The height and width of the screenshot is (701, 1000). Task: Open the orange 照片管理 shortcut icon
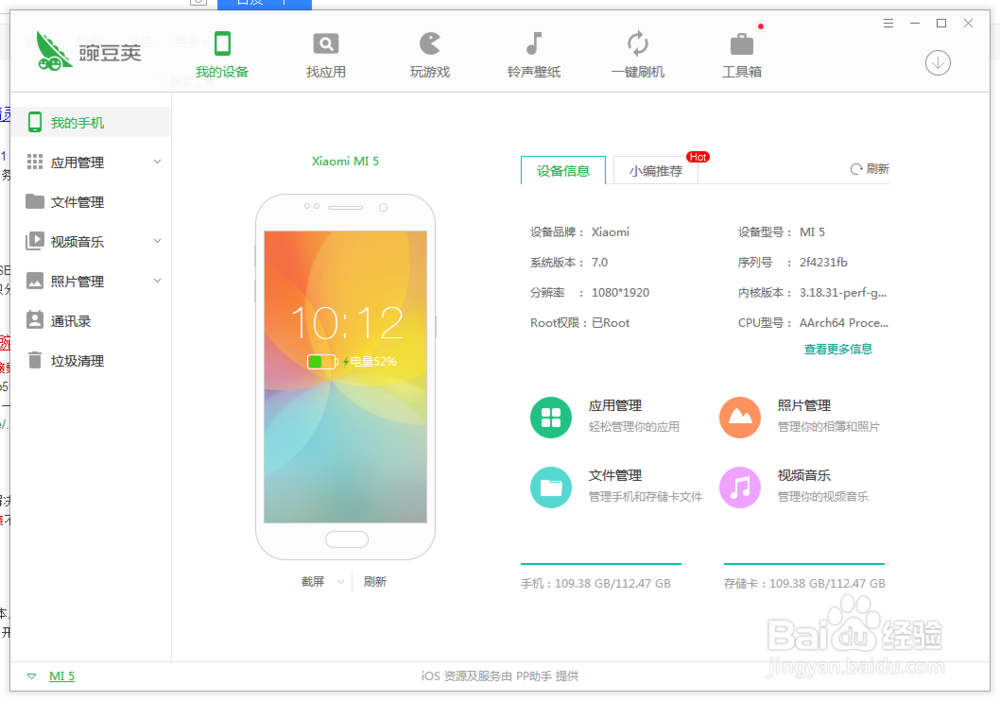tap(740, 417)
